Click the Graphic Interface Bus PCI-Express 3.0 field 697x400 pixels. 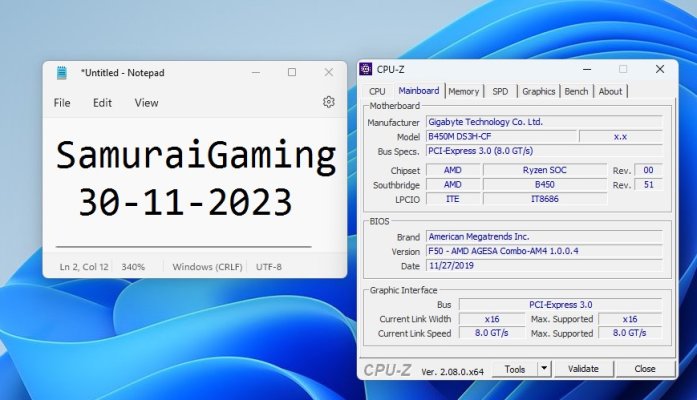[x=561, y=304]
